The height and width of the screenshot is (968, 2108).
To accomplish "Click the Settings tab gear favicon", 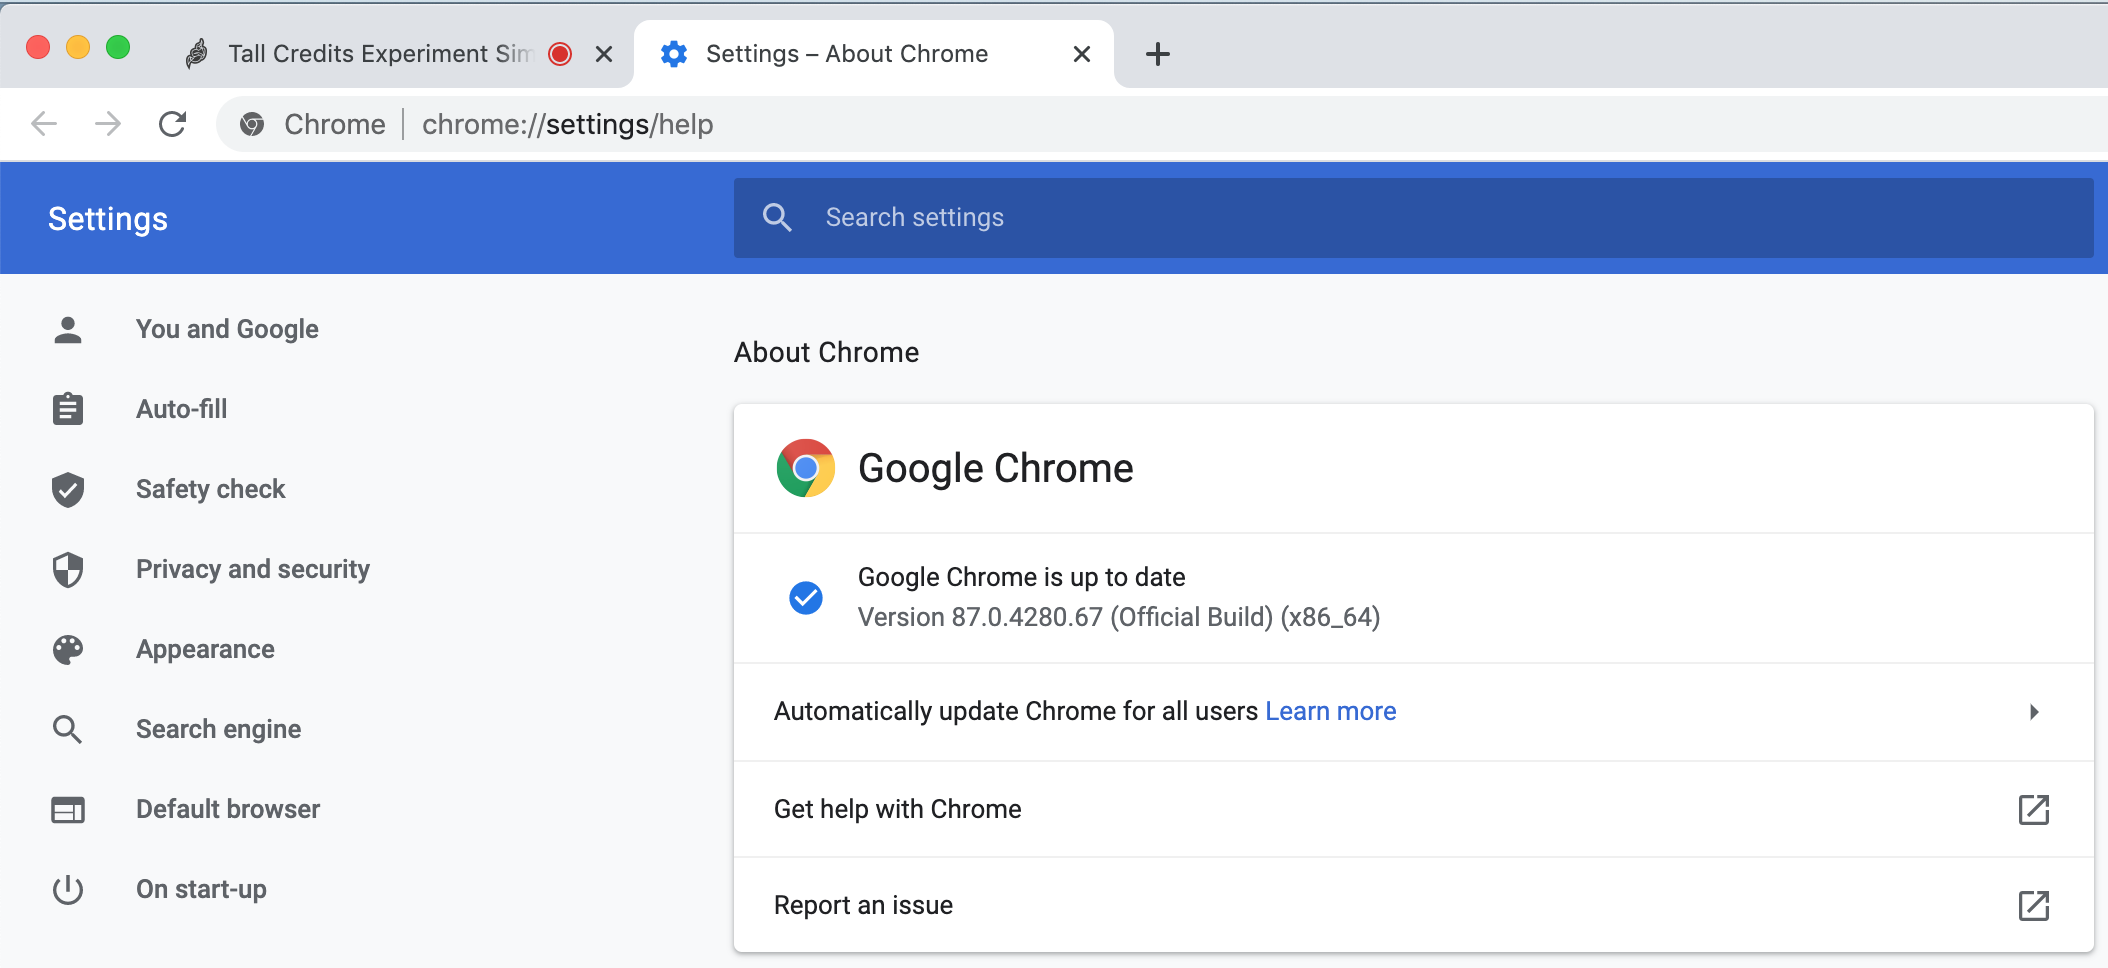I will click(674, 54).
